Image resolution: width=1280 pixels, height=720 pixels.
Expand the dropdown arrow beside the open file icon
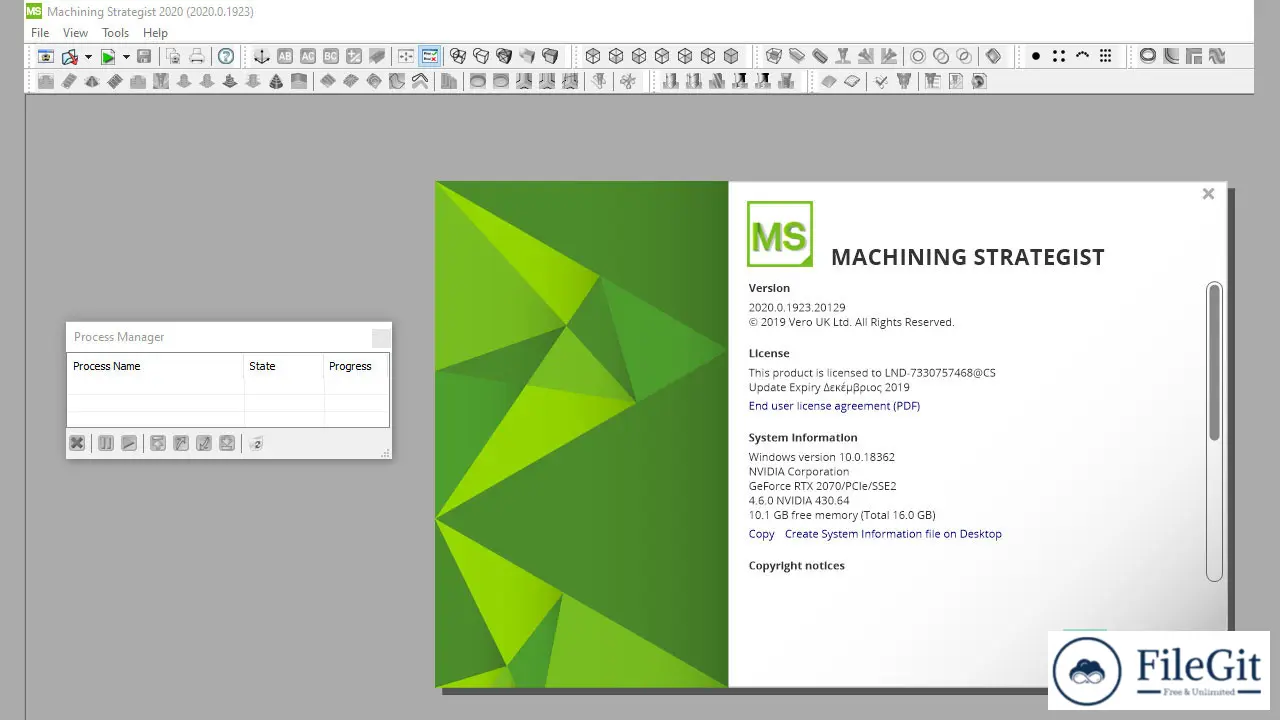pyautogui.click(x=87, y=57)
